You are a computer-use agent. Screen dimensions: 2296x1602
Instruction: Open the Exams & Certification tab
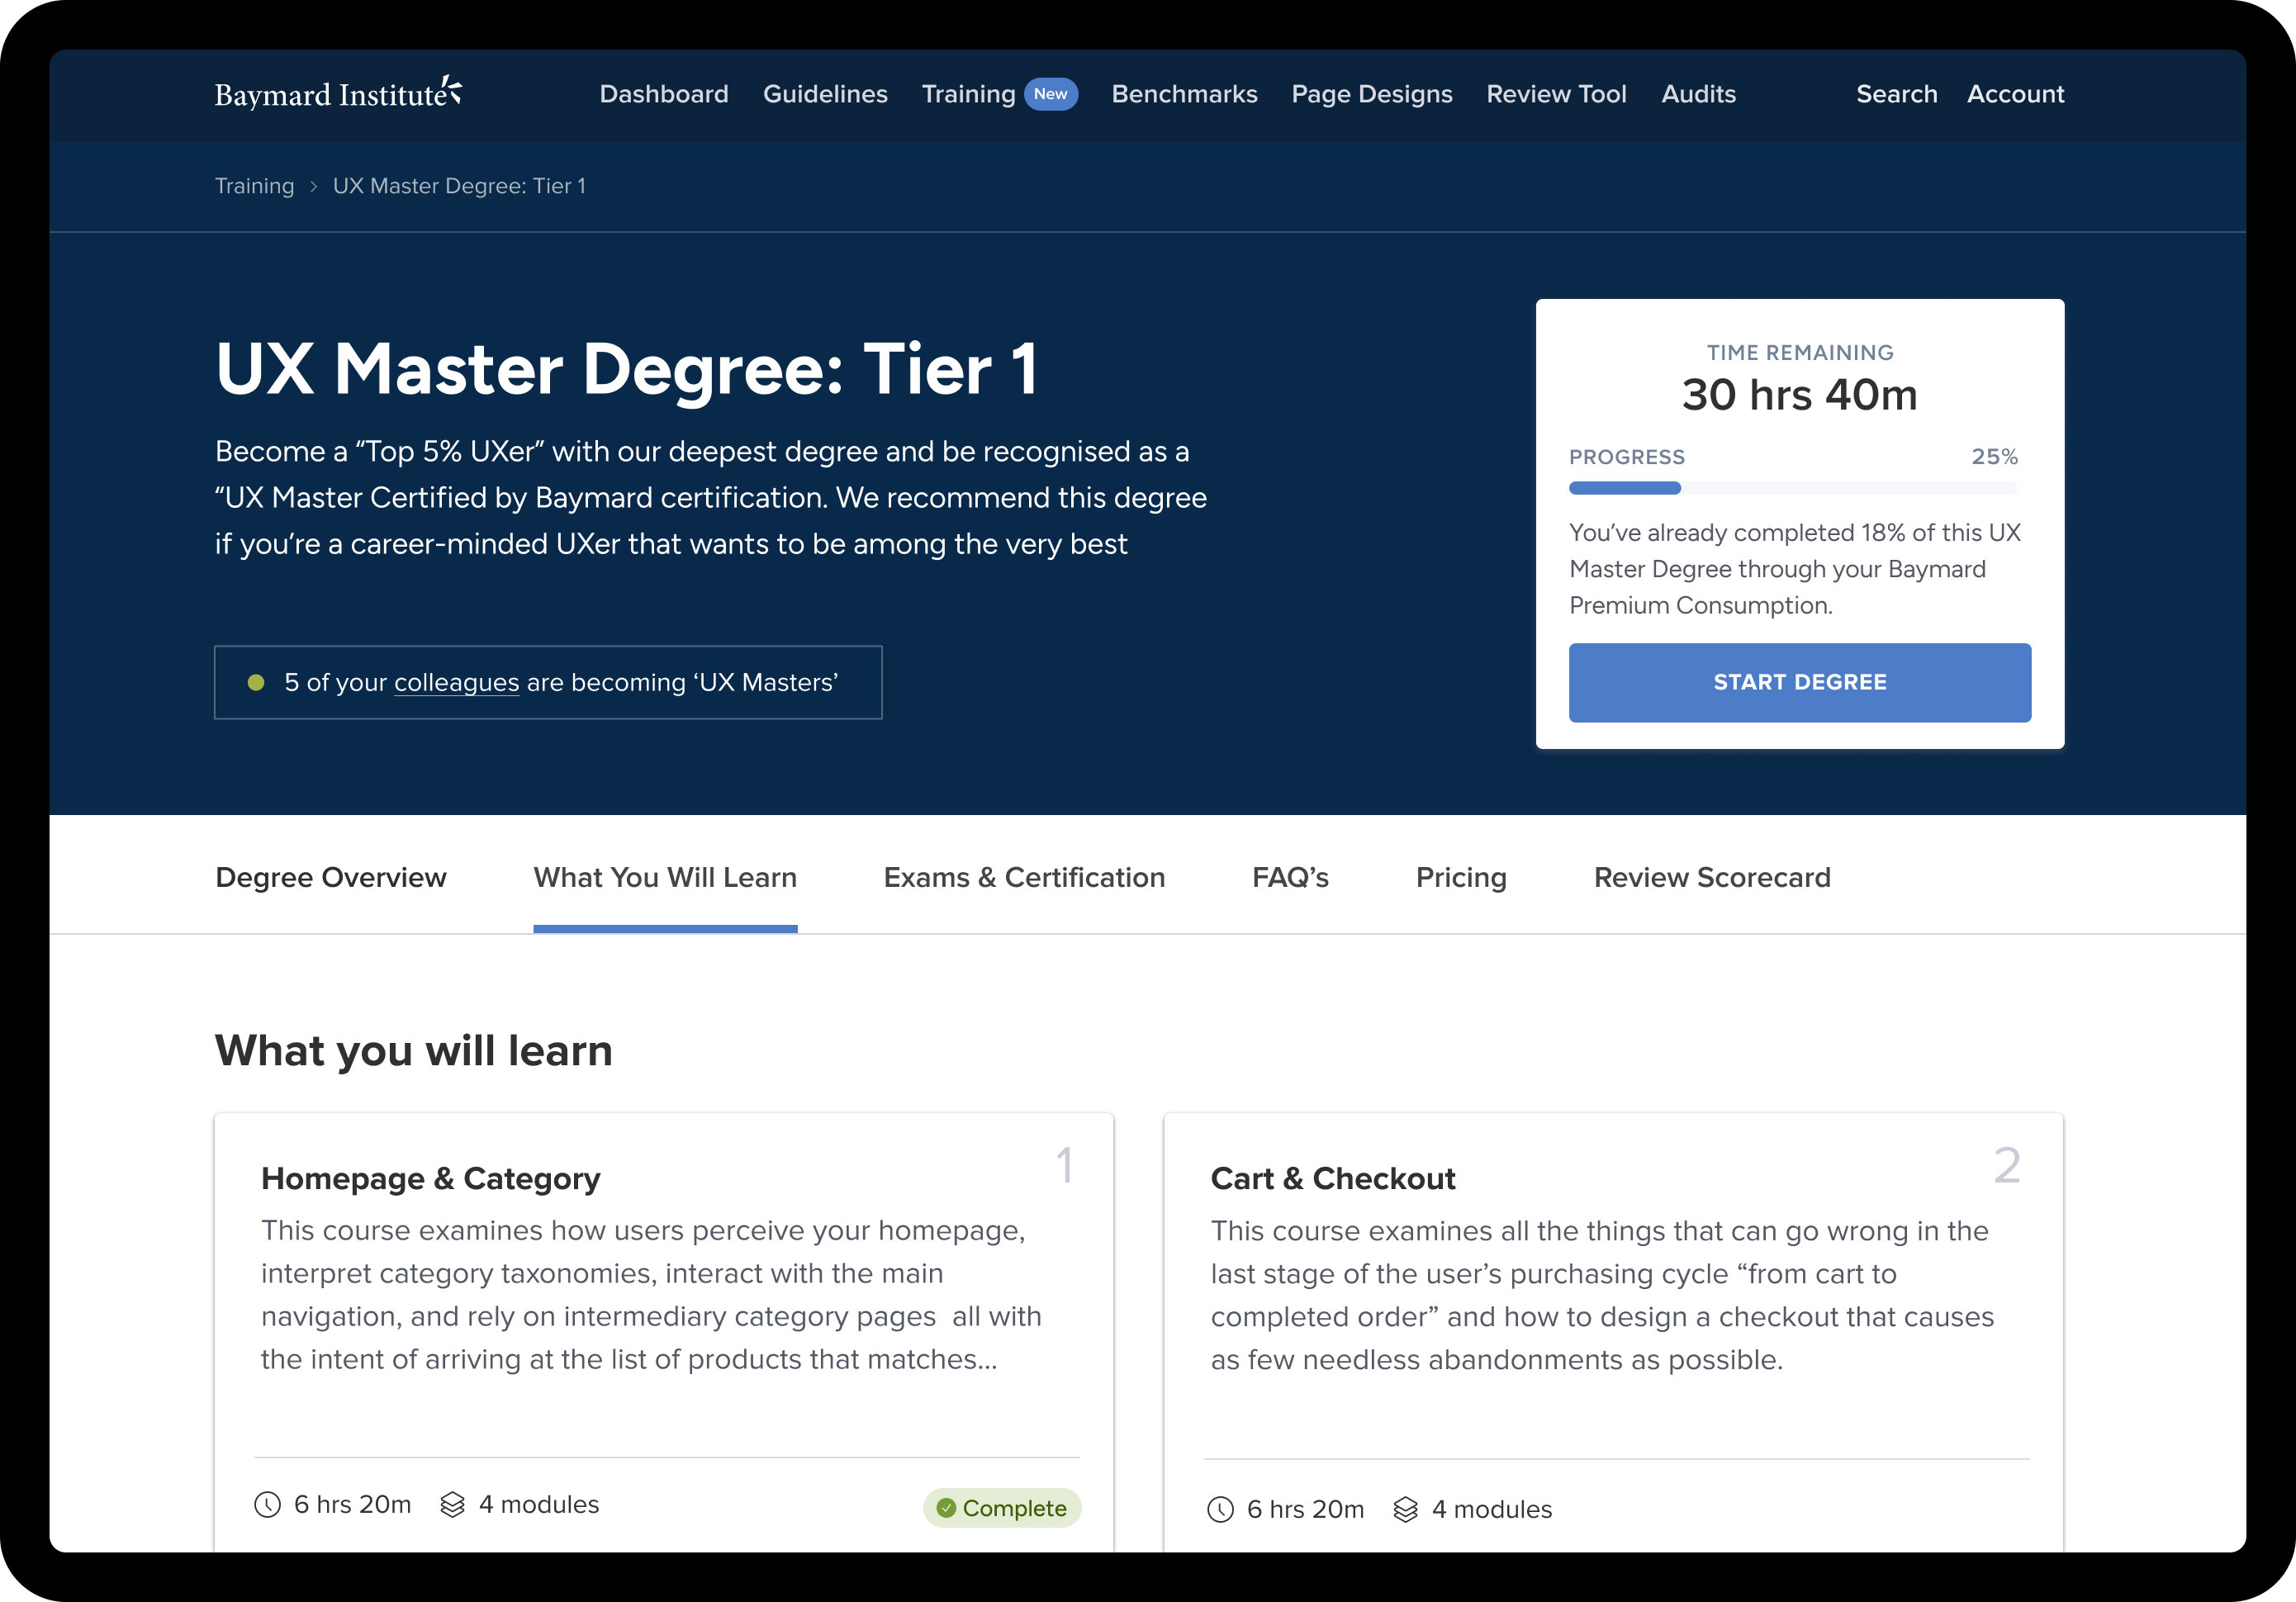pyautogui.click(x=1024, y=877)
